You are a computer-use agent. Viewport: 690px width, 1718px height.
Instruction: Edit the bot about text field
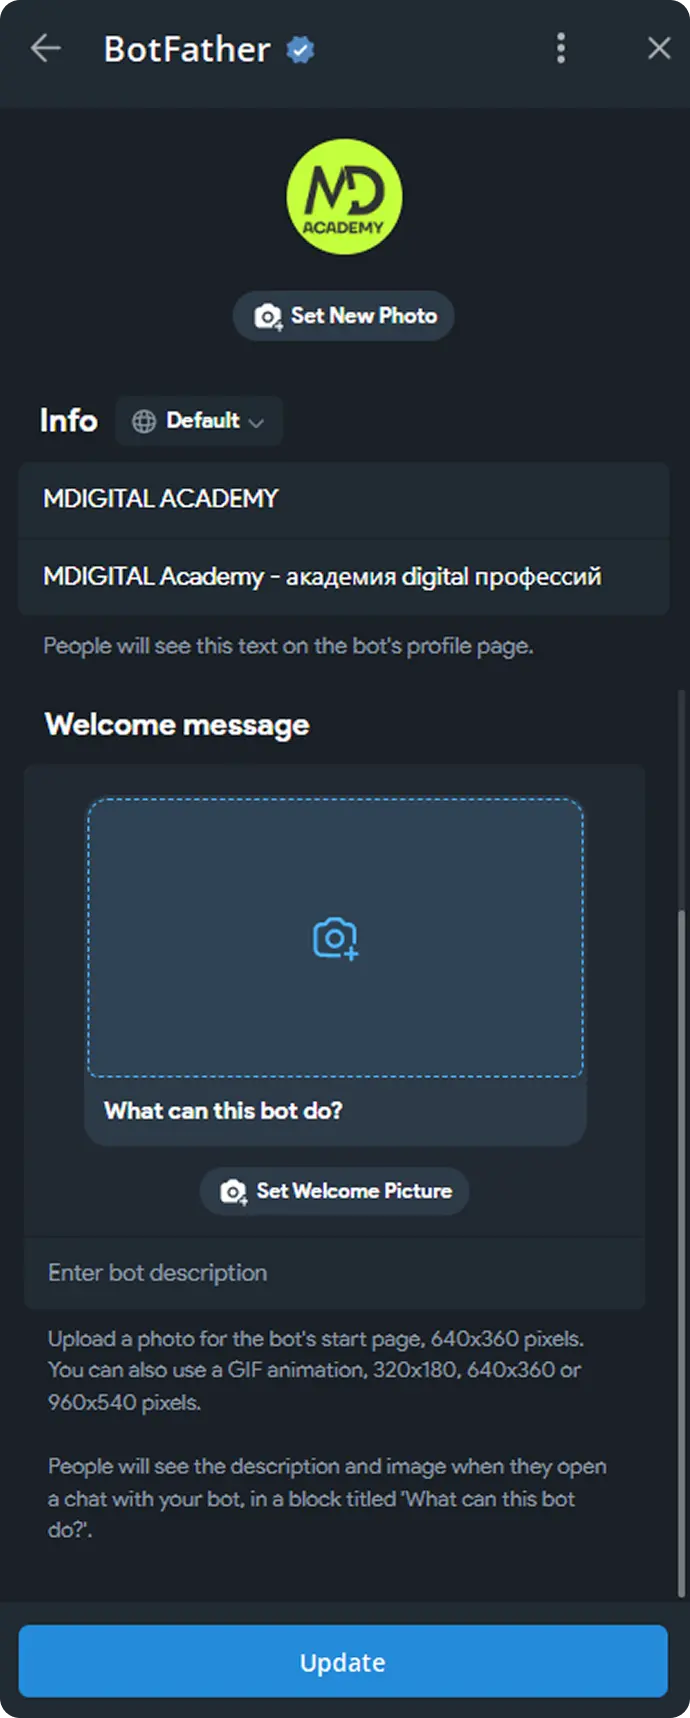[344, 577]
